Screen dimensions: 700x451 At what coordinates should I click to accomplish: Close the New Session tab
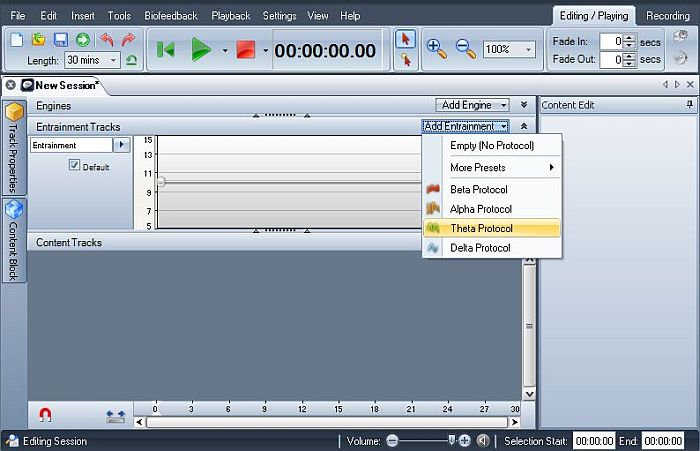[x=11, y=85]
